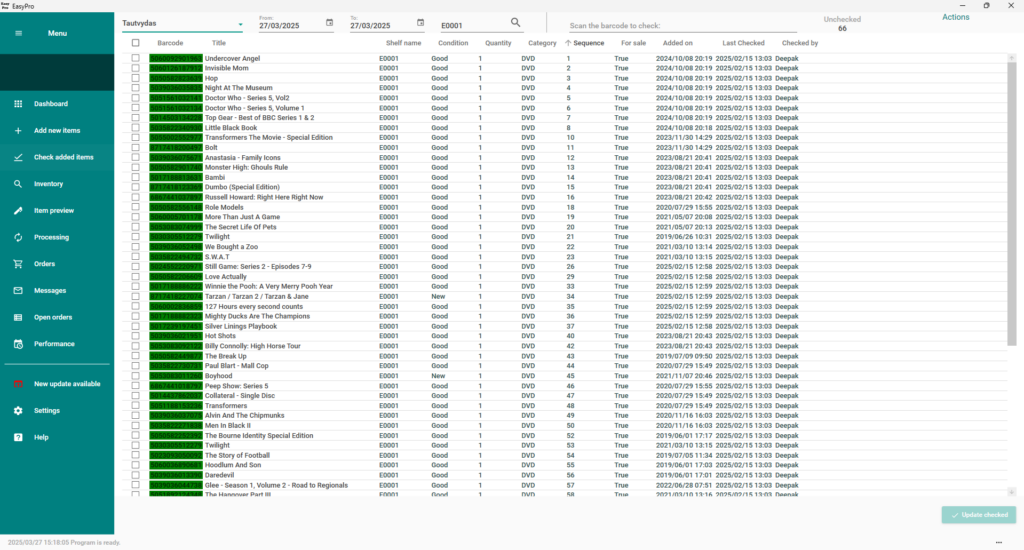Click the Unchecked 66 counter
The image size is (1024, 550).
[842, 24]
